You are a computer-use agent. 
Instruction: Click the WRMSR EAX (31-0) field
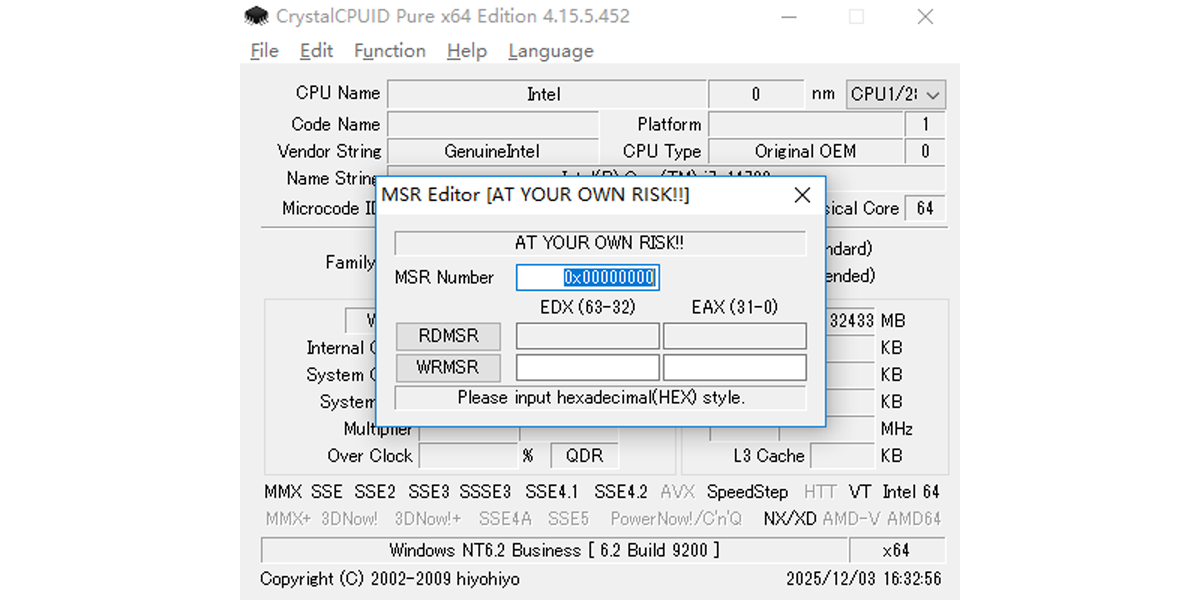735,367
